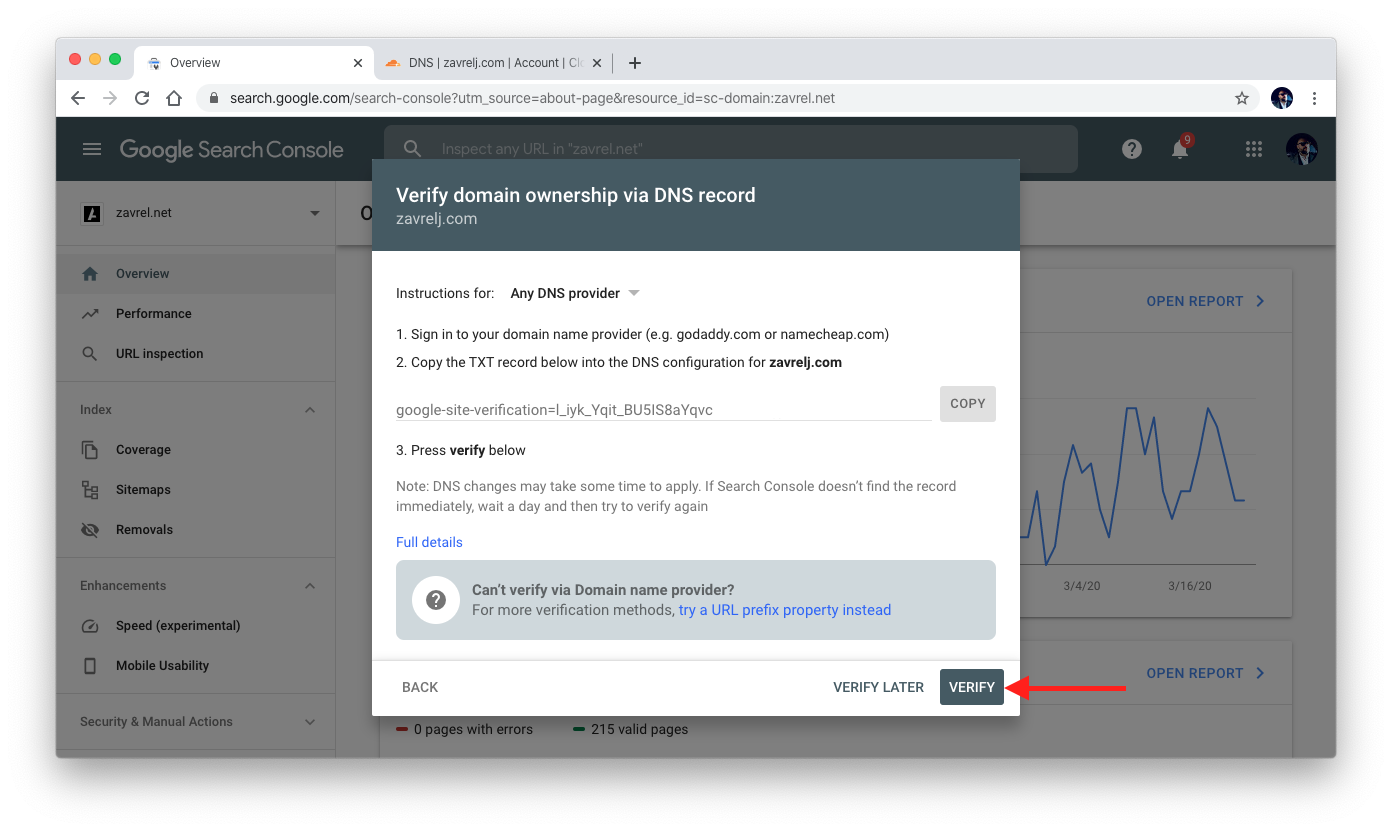
Task: Open the browser home page
Action: click(174, 98)
